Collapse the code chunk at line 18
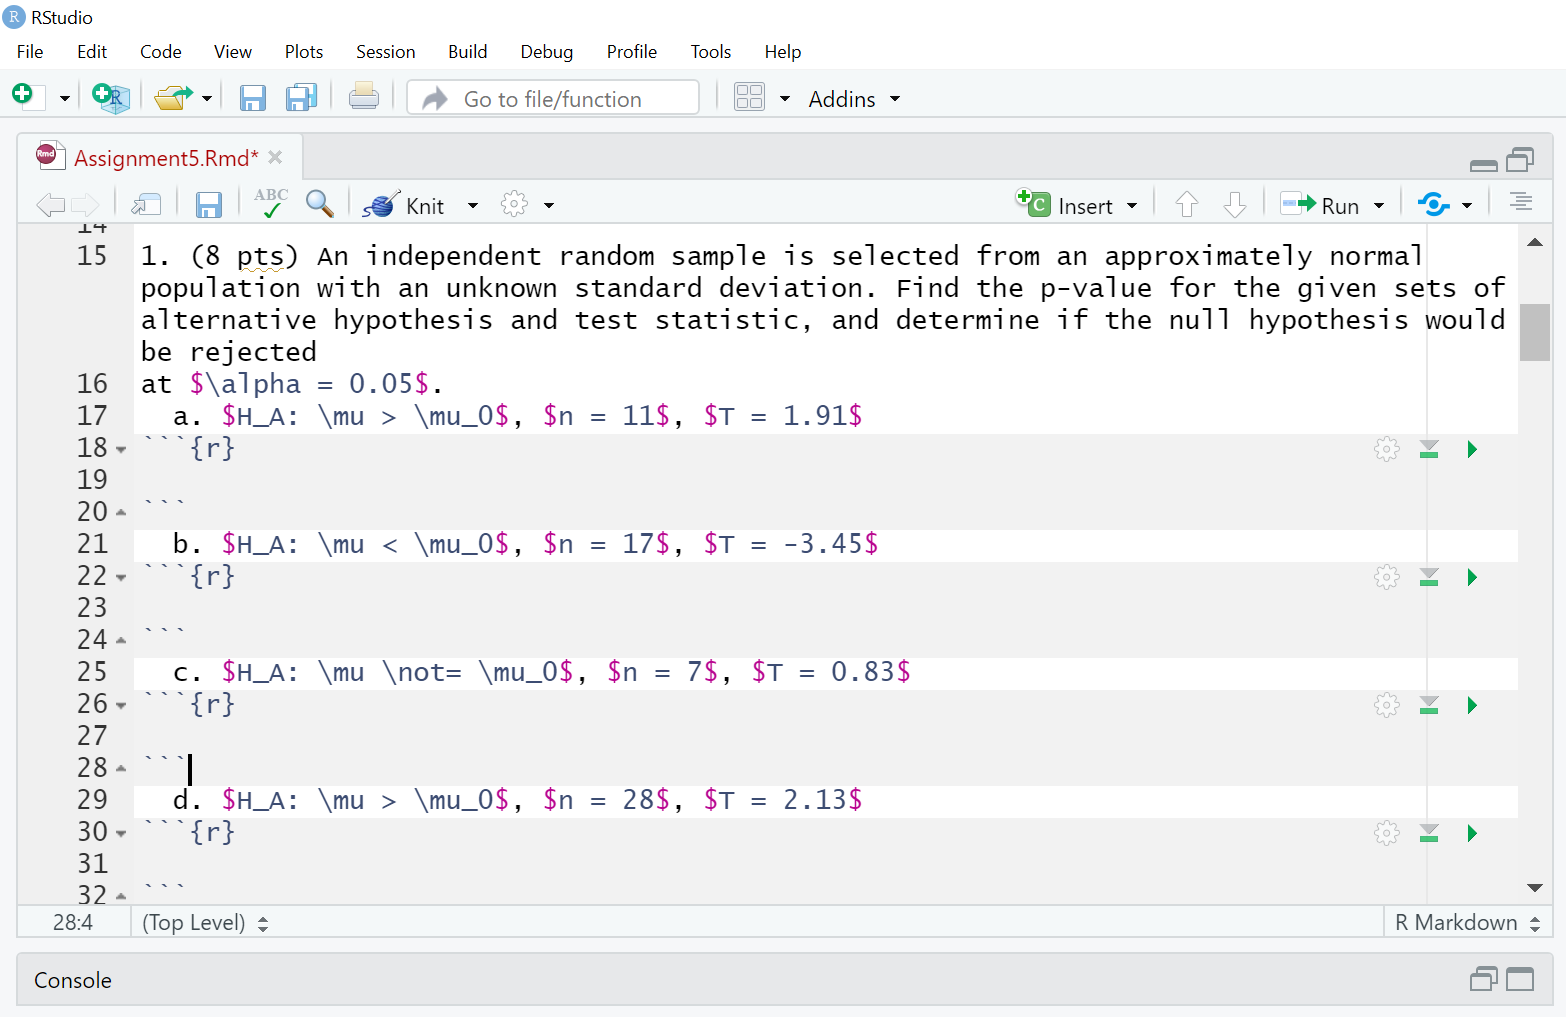 [121, 450]
